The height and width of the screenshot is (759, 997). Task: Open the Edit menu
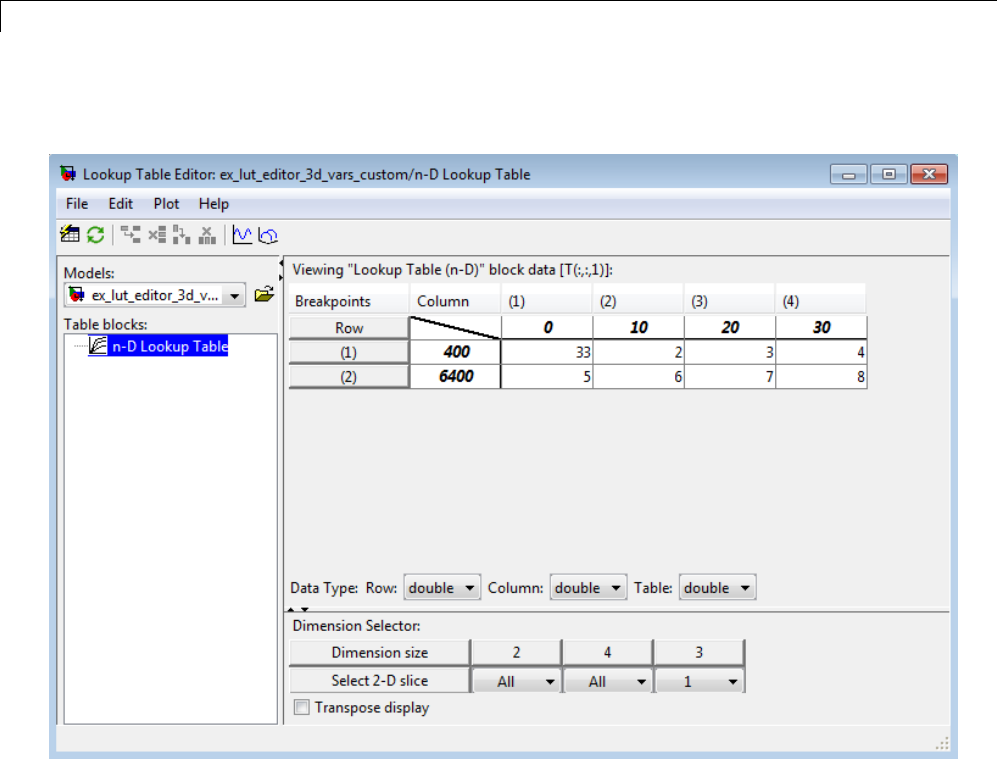coord(120,204)
